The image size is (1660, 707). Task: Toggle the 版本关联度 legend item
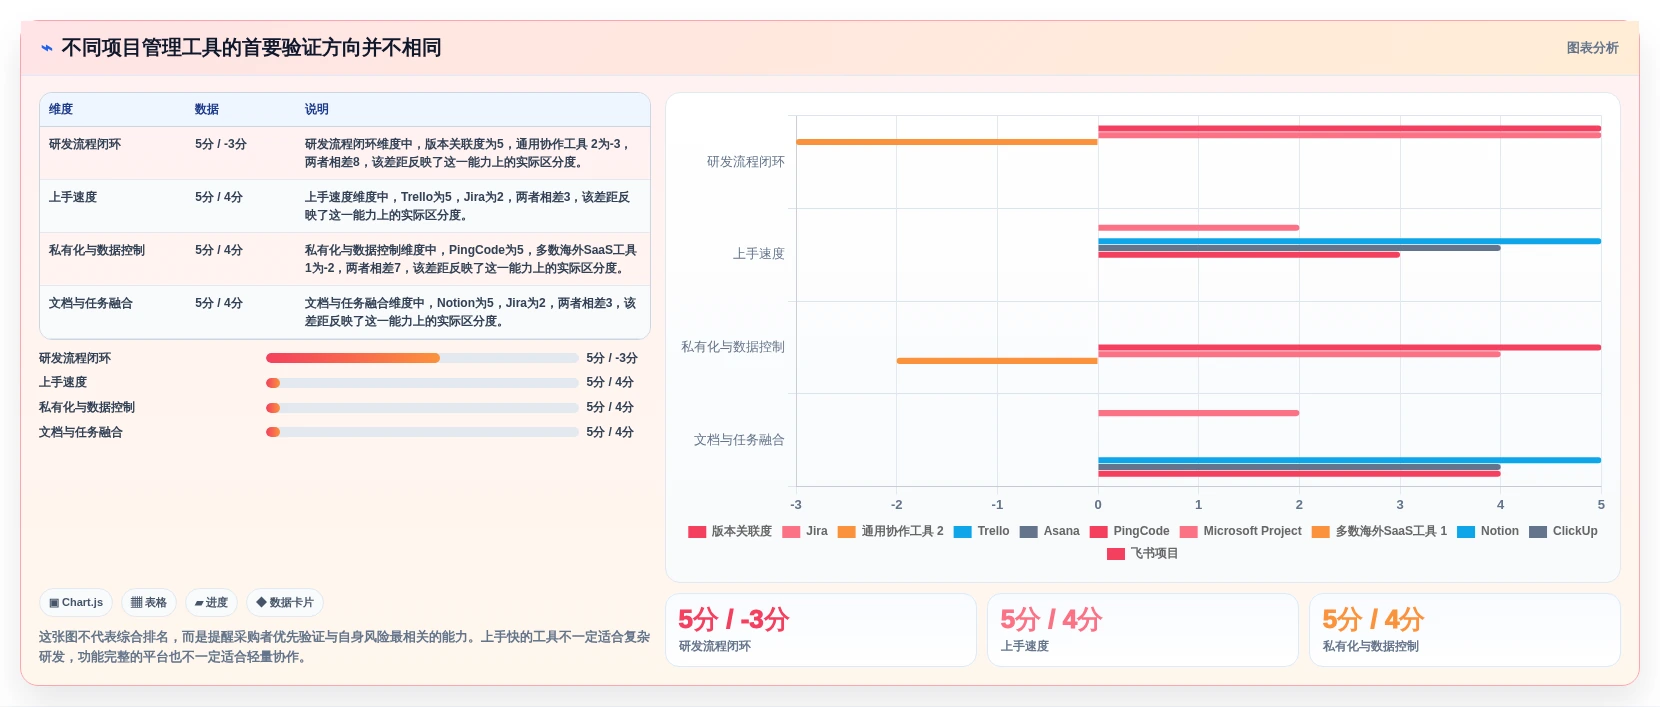click(730, 531)
